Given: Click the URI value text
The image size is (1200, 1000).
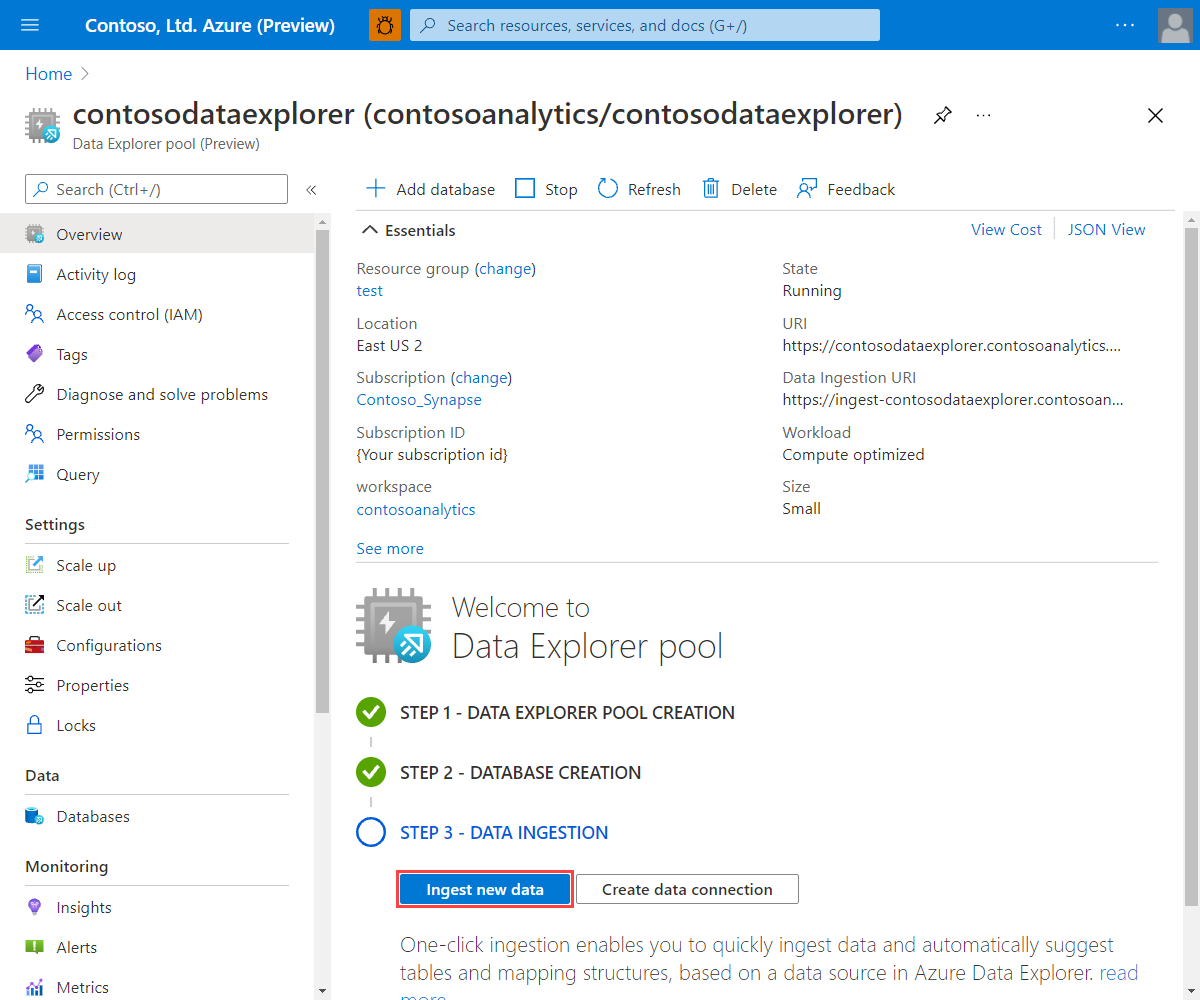Looking at the screenshot, I should (952, 345).
